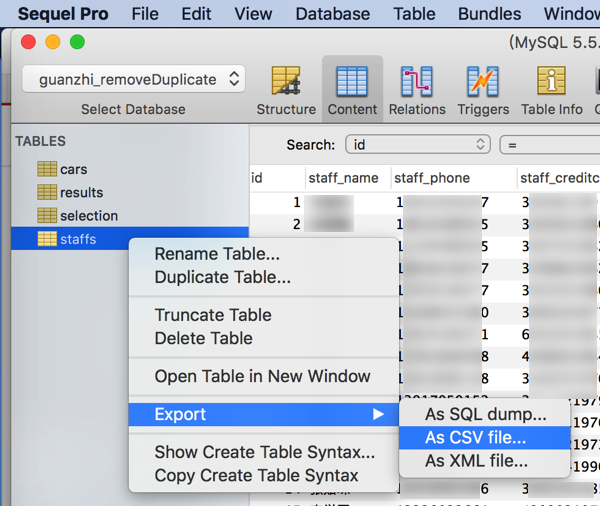Select As CSV file... export option
This screenshot has height=506, width=600.
484,437
